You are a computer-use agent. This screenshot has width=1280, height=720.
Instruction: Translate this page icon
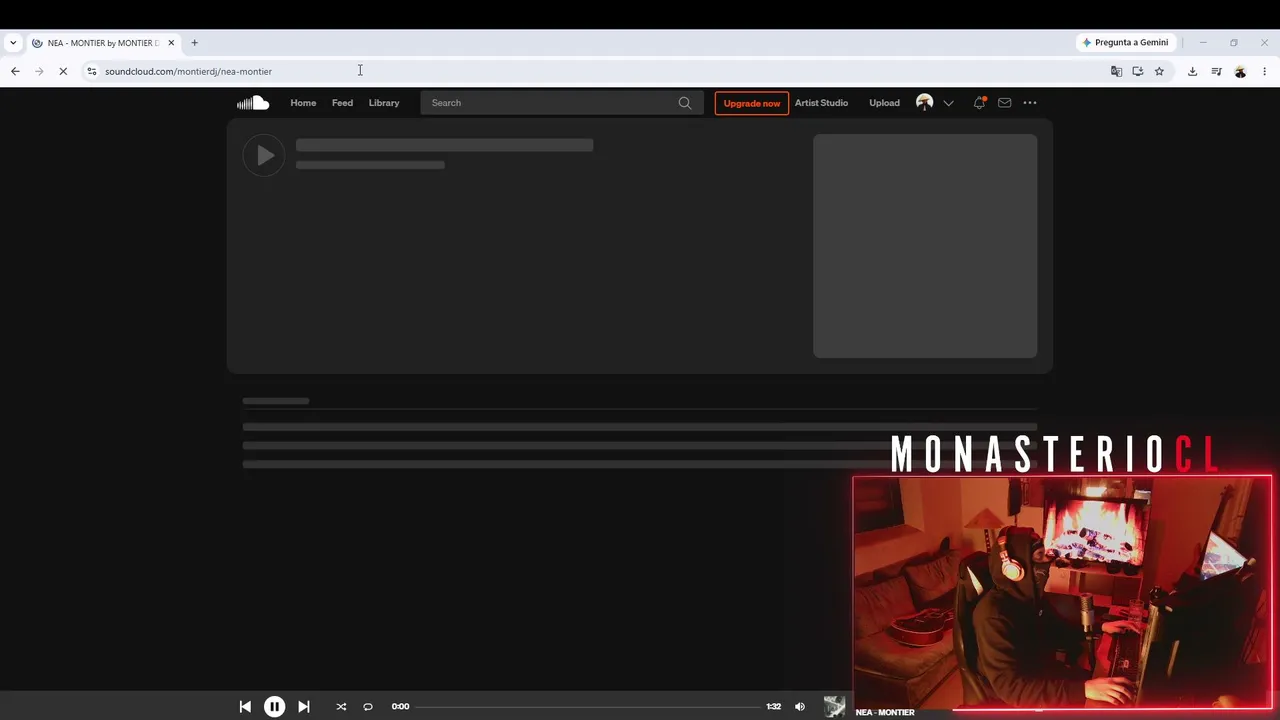[1116, 71]
